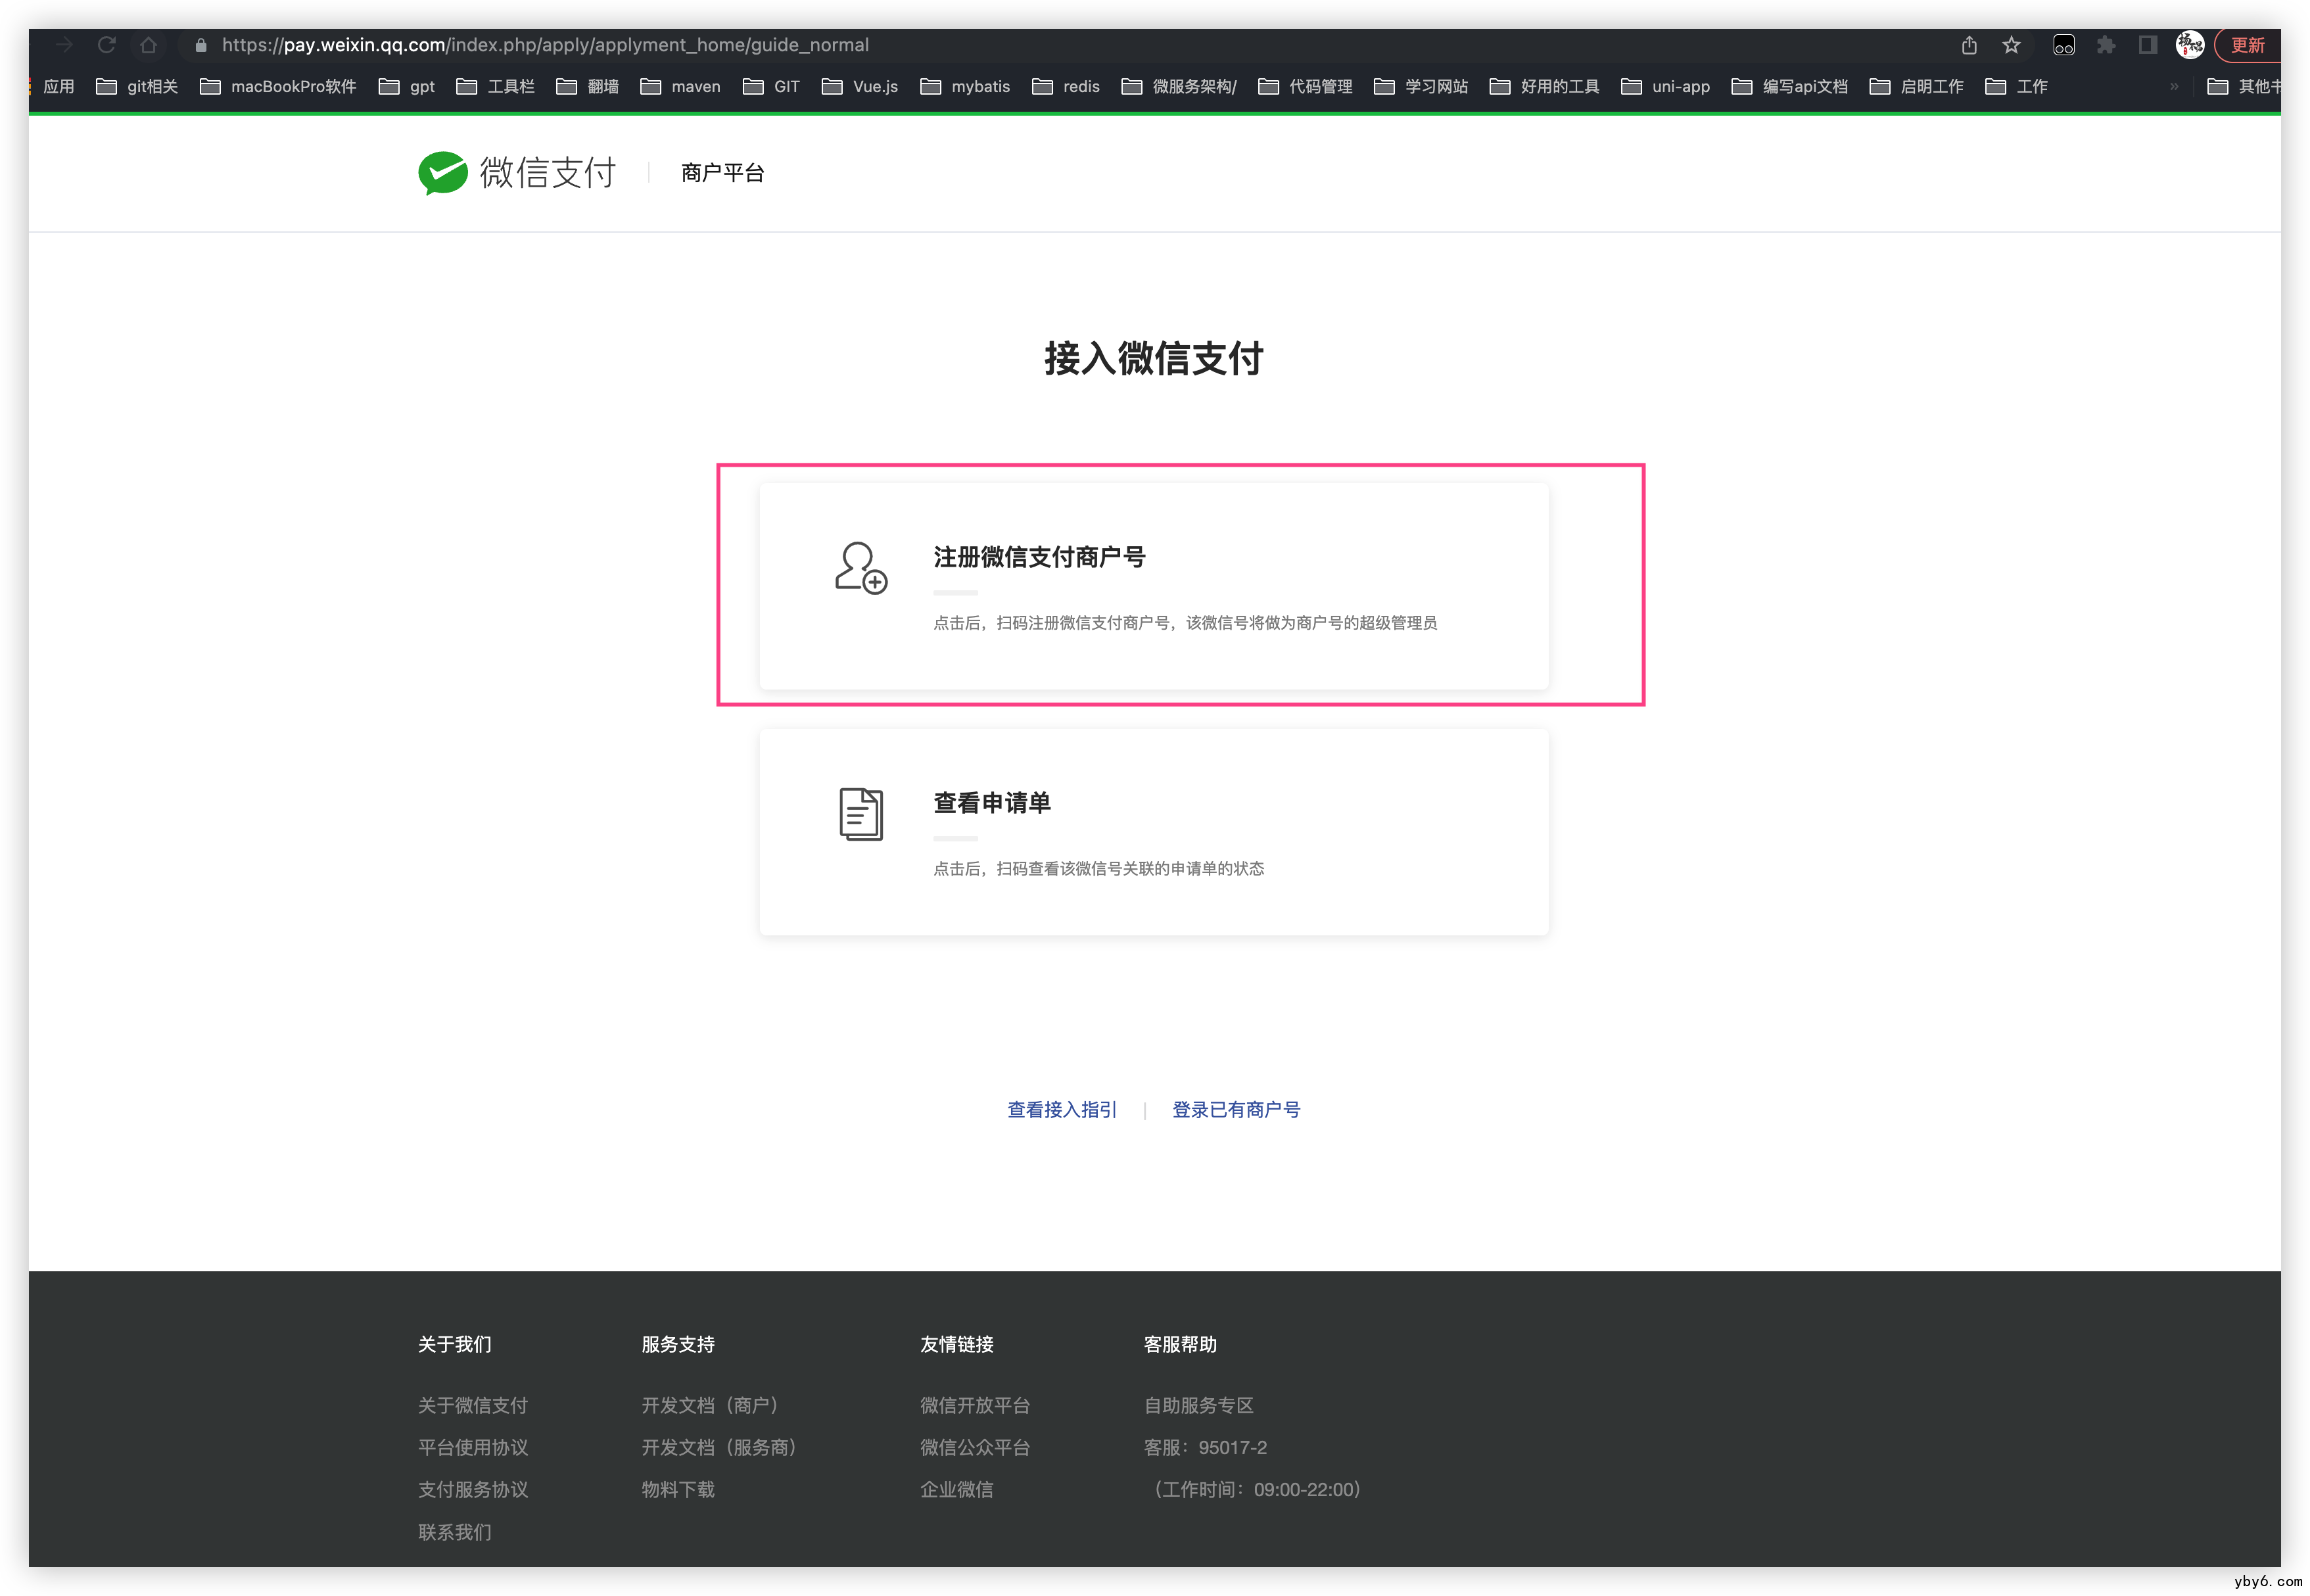Open the maven bookmark folder

[681, 87]
